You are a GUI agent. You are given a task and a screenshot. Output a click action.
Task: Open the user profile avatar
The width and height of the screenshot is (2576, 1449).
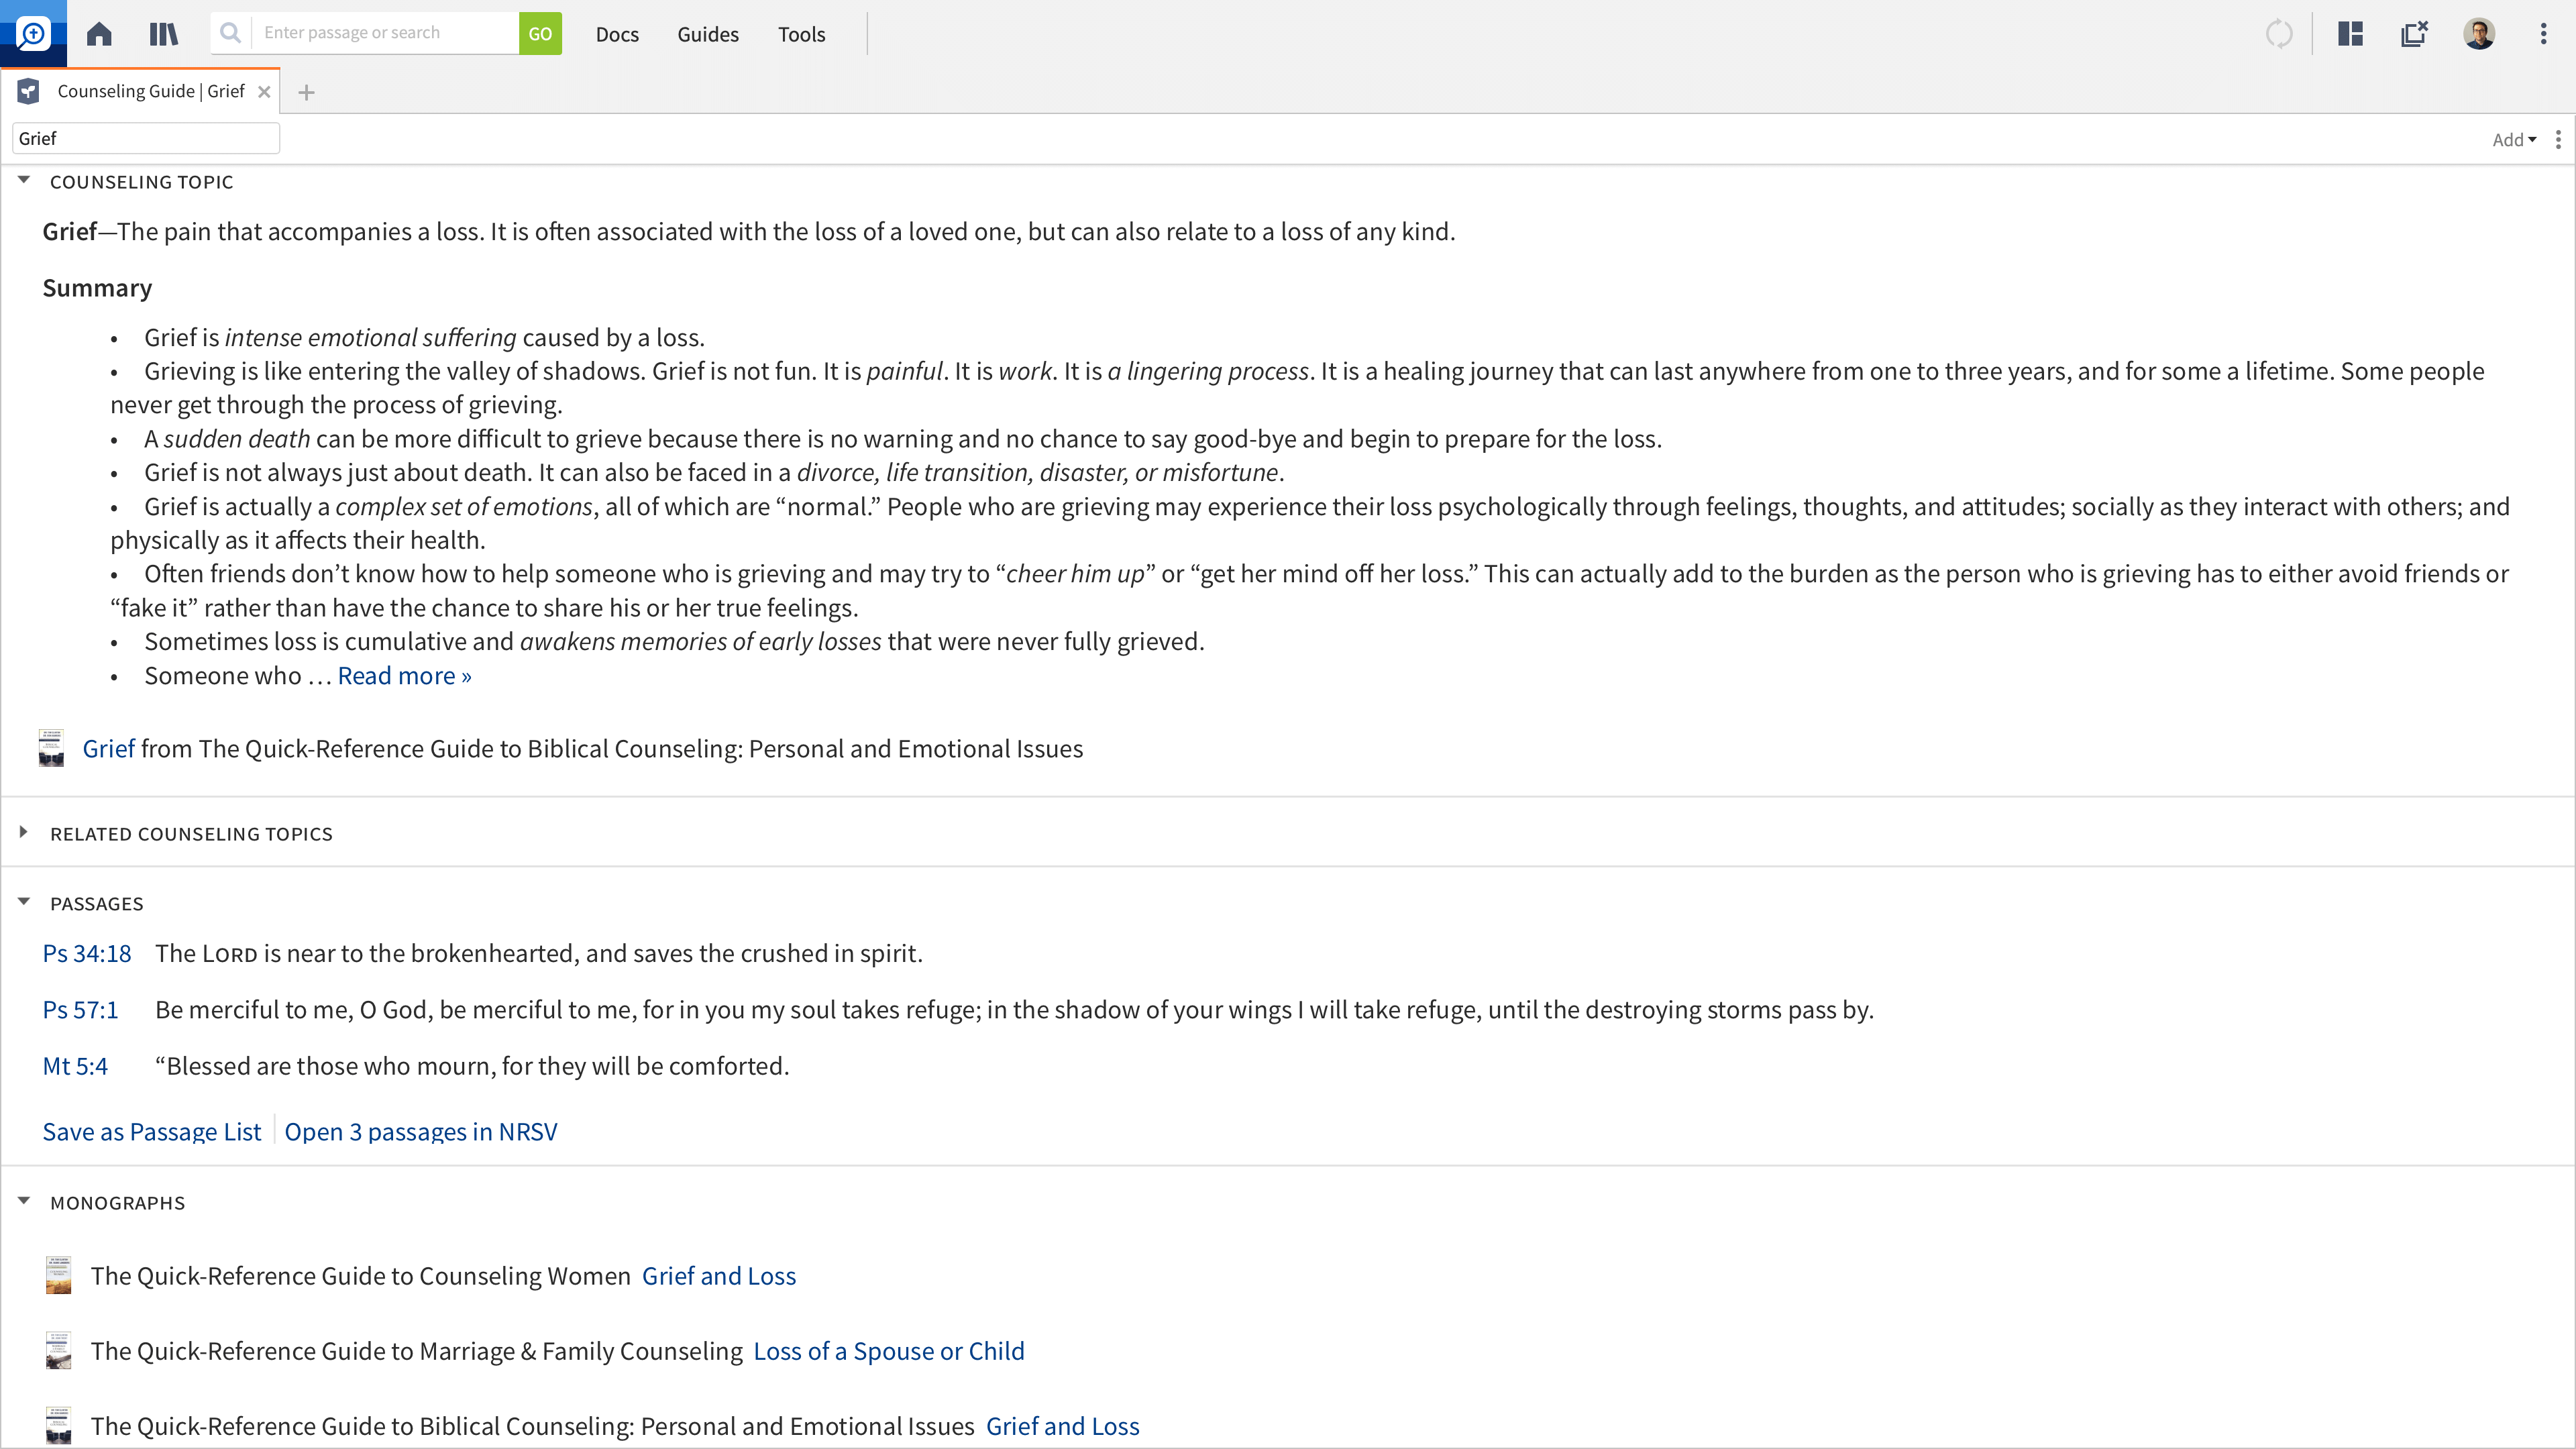pos(2479,34)
